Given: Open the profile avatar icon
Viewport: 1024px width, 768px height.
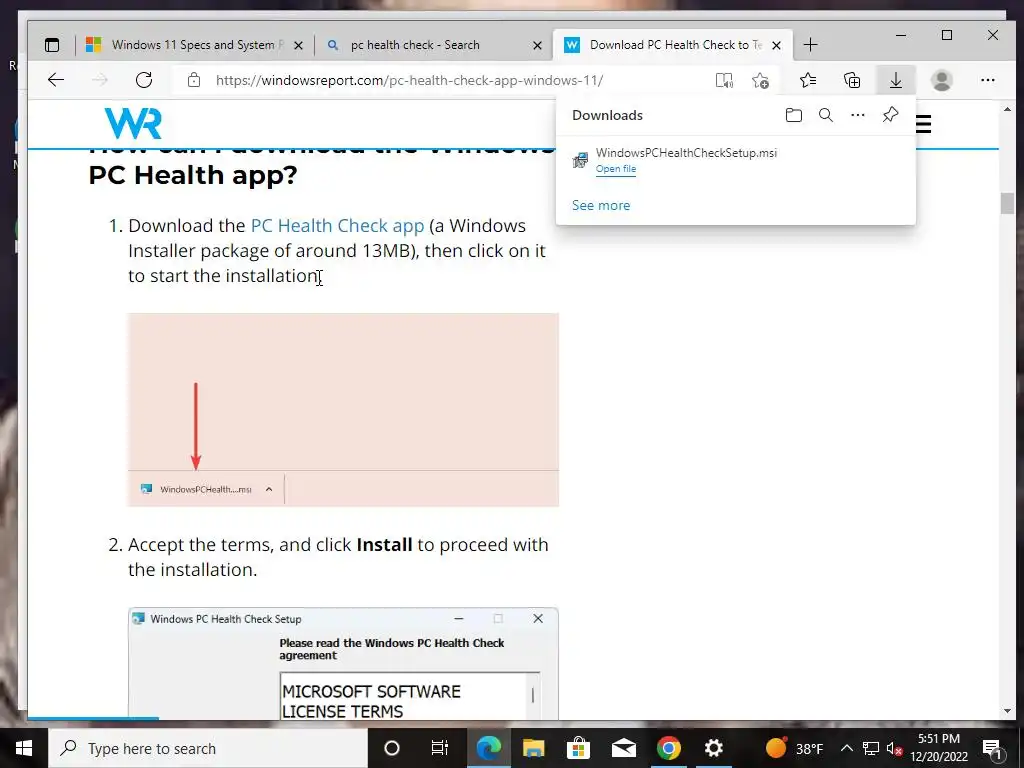Looking at the screenshot, I should coord(942,80).
